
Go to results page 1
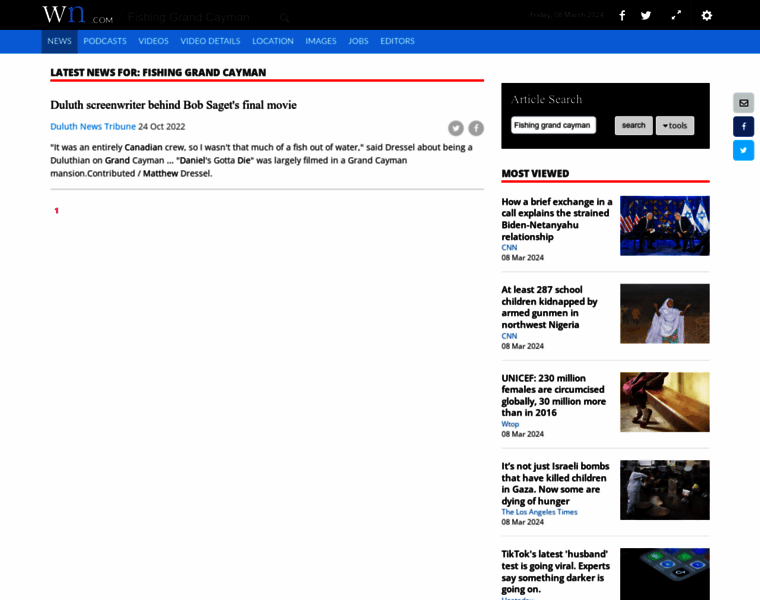[x=57, y=211]
